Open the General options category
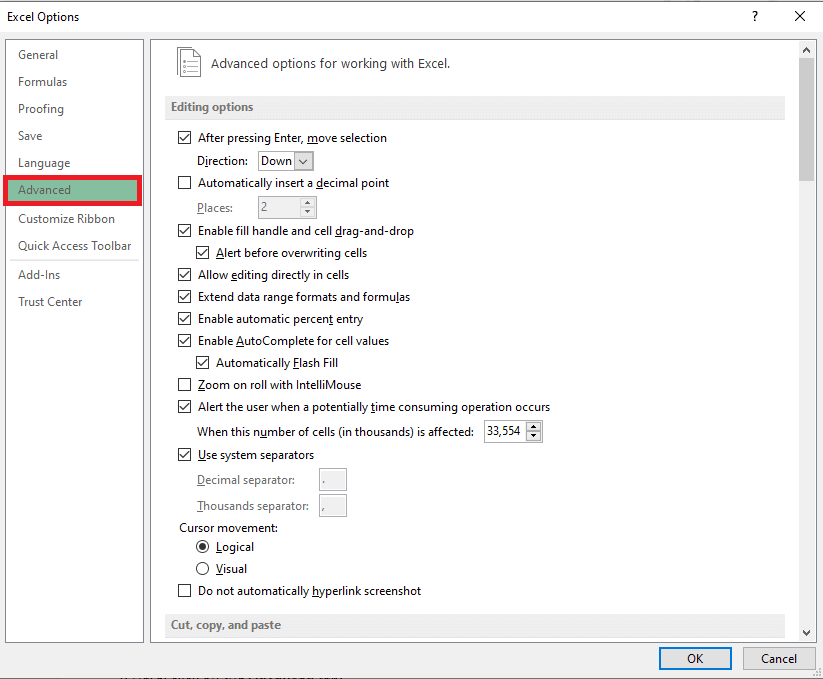The width and height of the screenshot is (823, 679). 38,55
